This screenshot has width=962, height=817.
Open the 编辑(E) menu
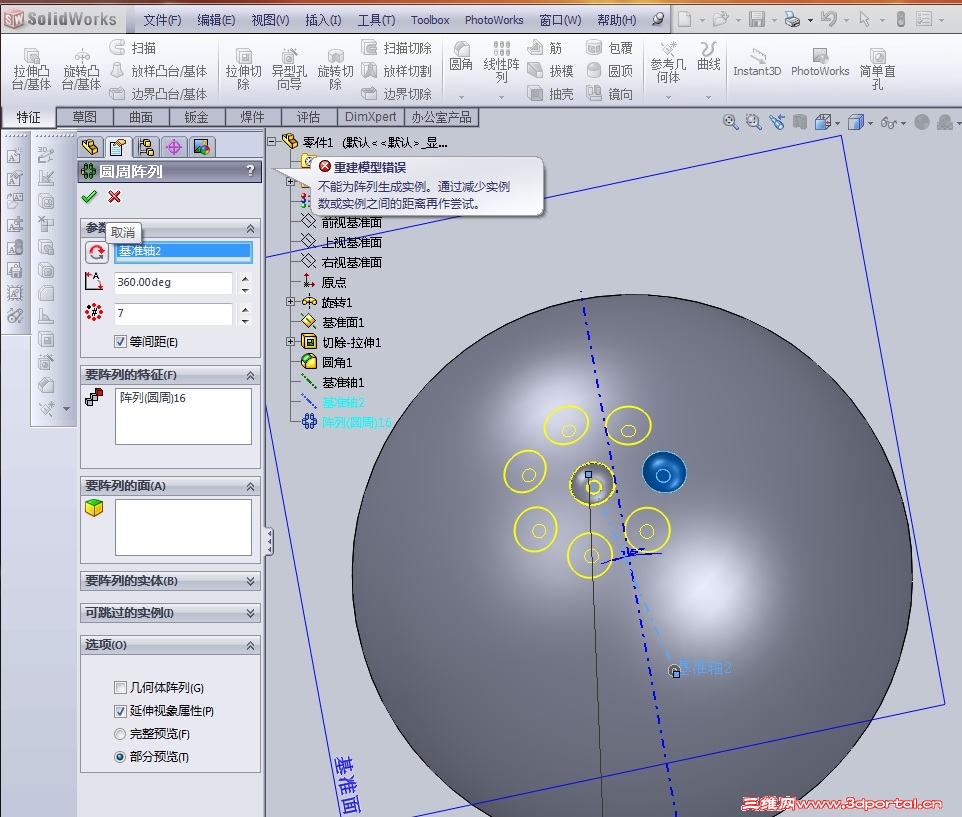(x=216, y=20)
